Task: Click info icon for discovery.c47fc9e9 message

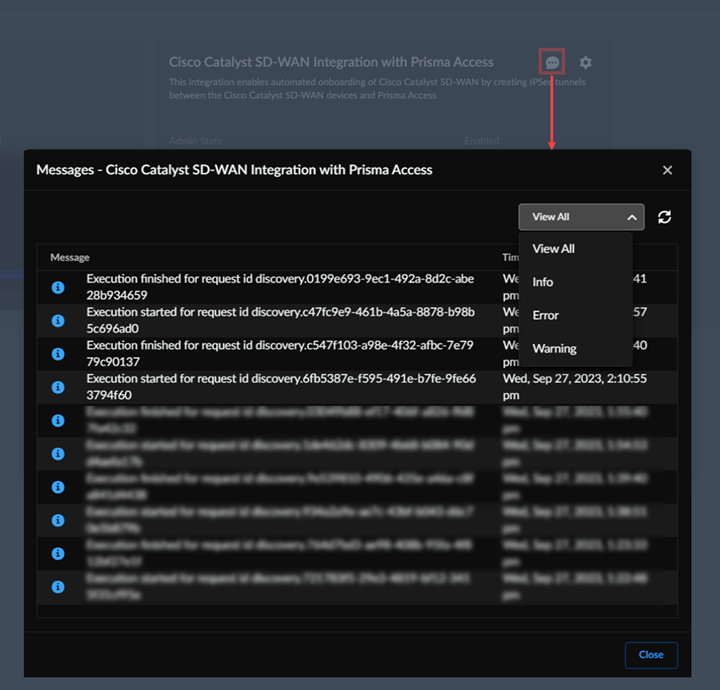Action: click(58, 320)
